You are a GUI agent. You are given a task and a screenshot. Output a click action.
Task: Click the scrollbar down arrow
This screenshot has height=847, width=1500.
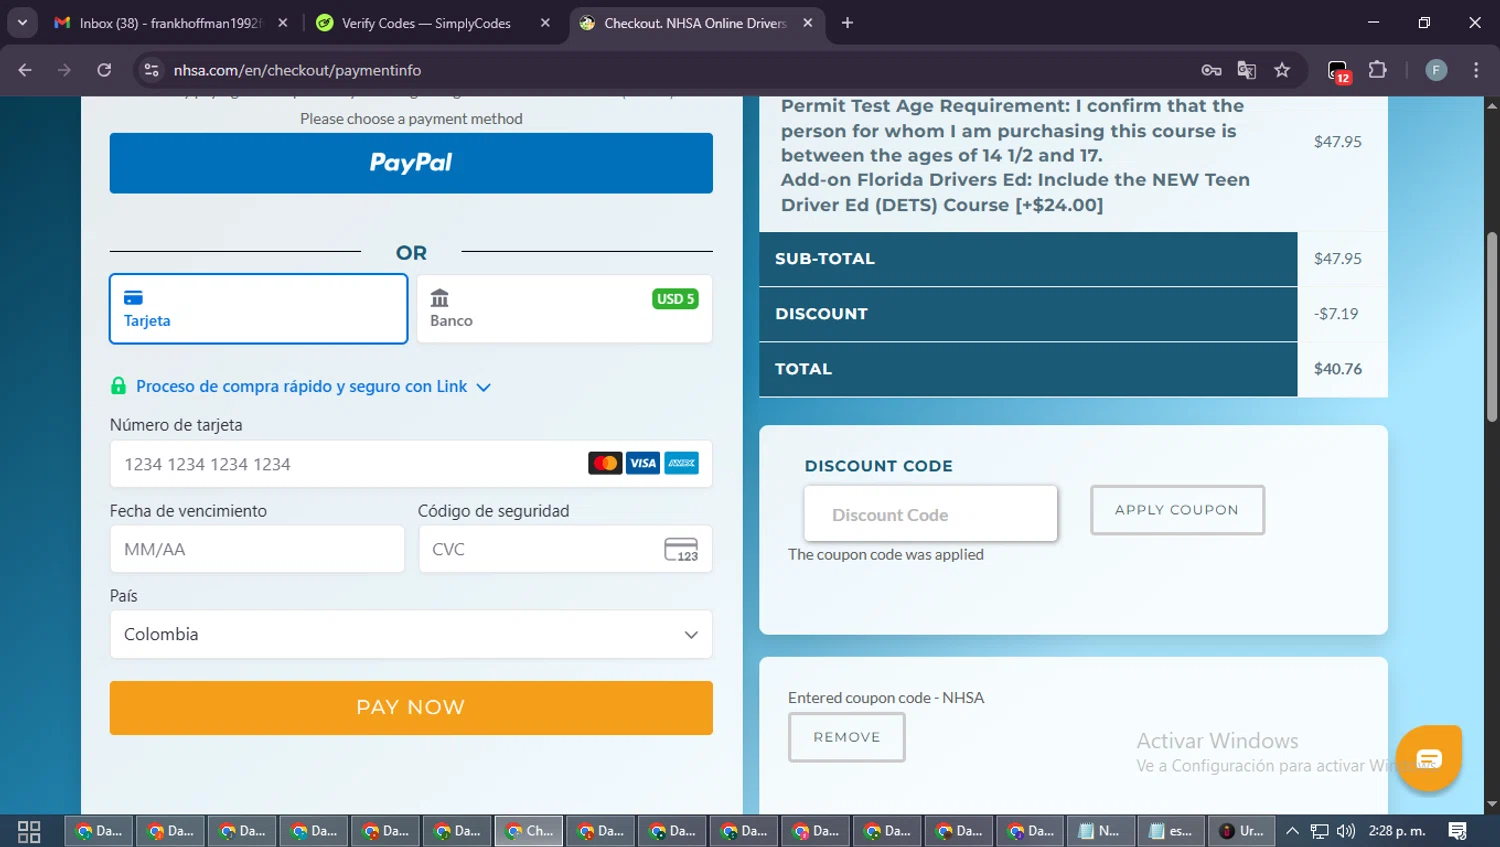click(1492, 804)
